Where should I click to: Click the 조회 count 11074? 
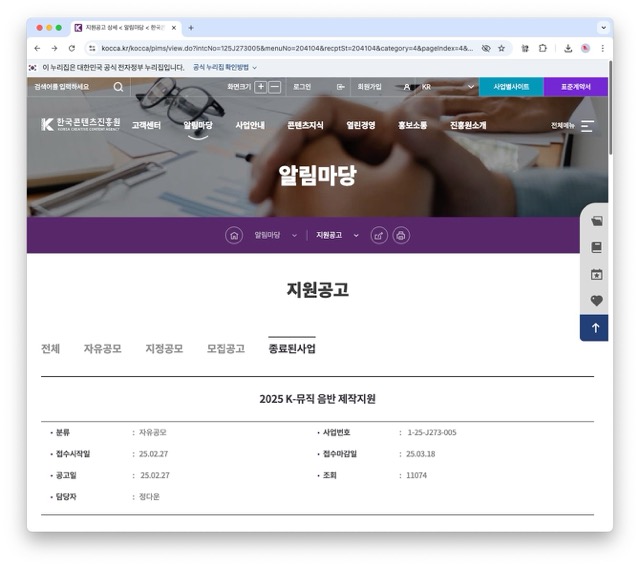[x=416, y=476]
